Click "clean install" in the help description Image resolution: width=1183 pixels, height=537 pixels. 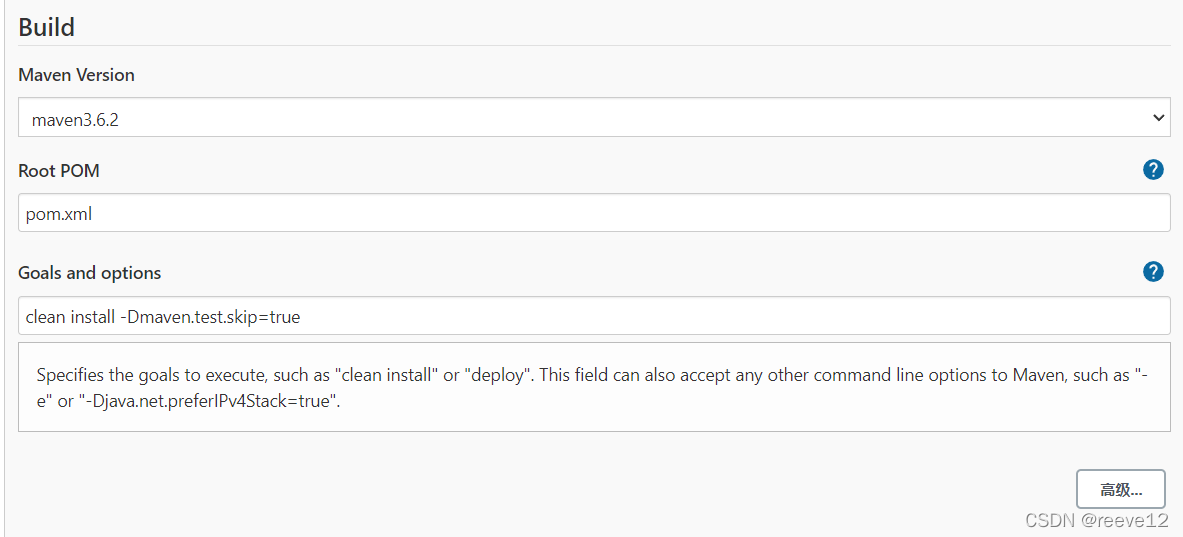click(x=388, y=376)
